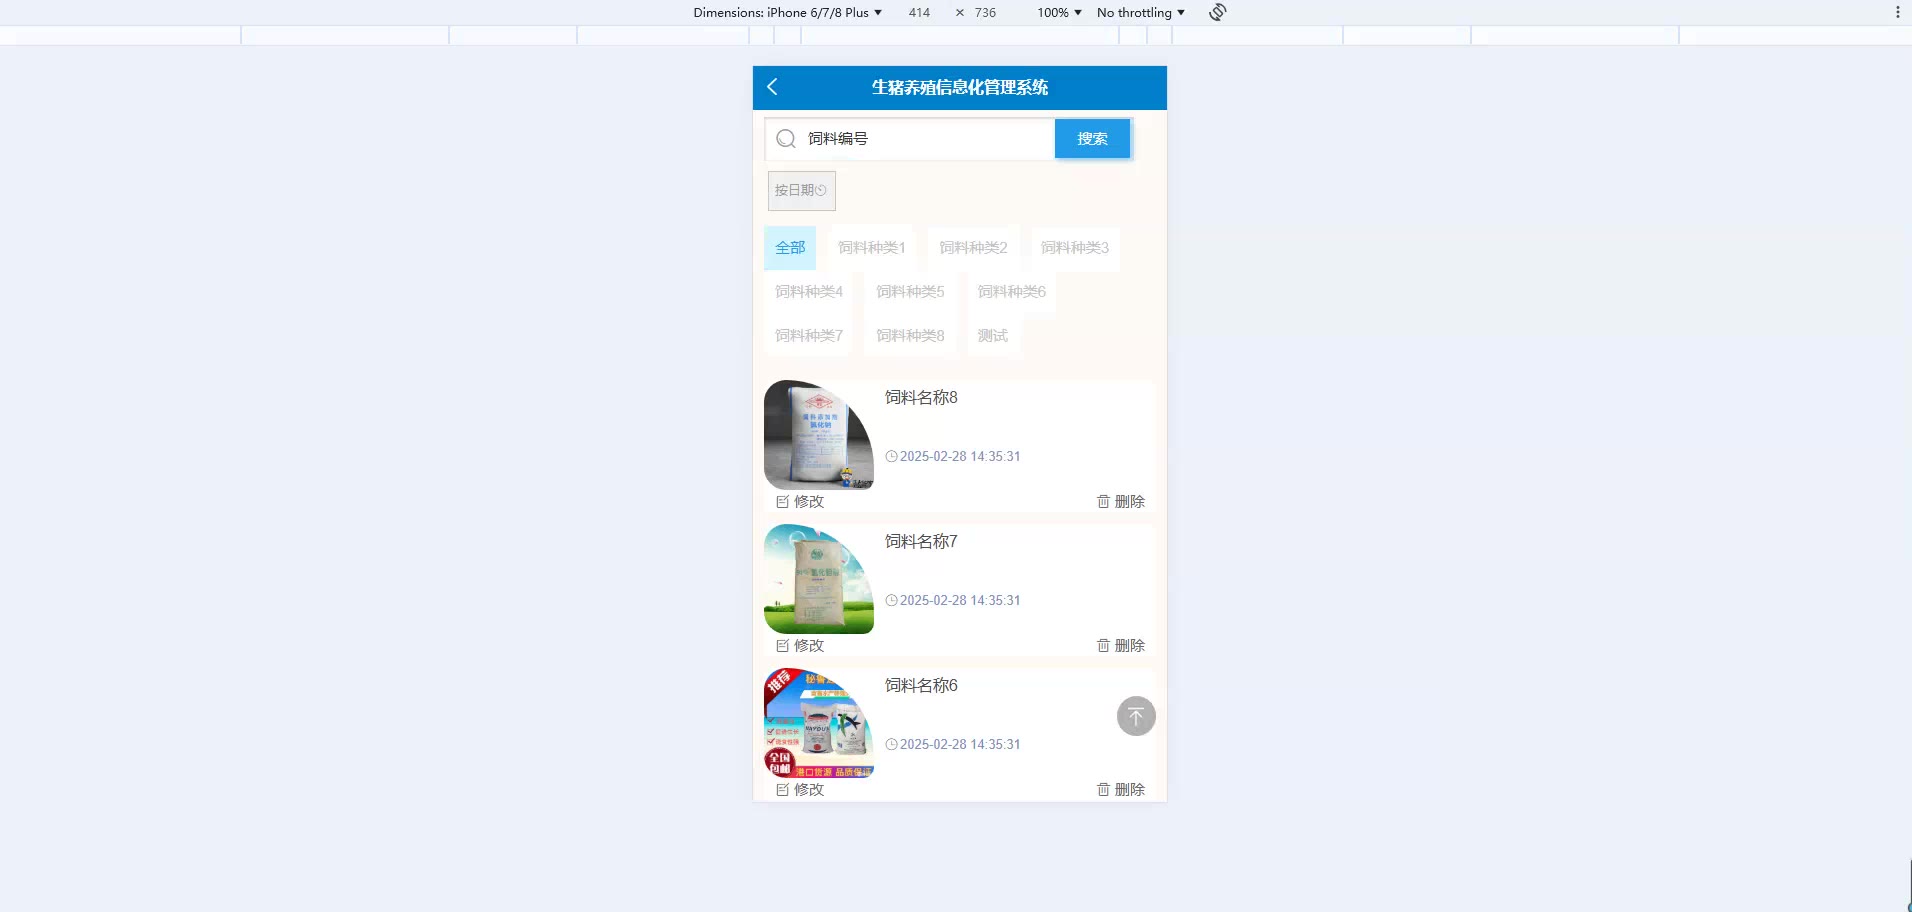Click the page title 生猪养殖信息化管理系统
Viewport: 1912px width, 912px height.
click(959, 87)
